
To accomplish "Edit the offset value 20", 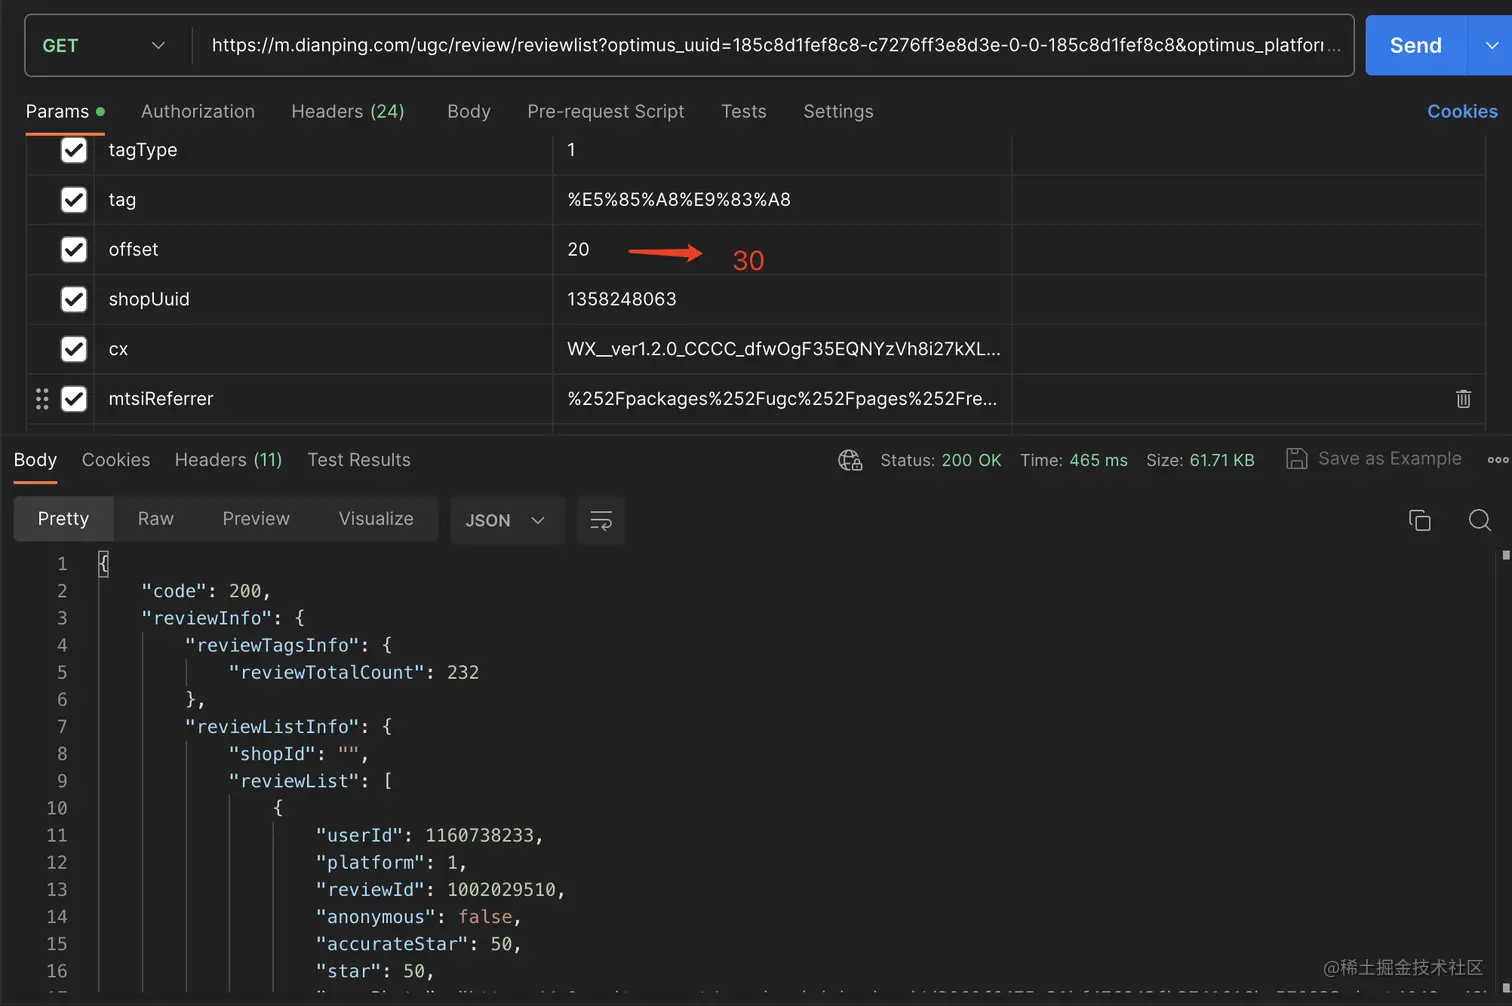I will click(x=578, y=250).
